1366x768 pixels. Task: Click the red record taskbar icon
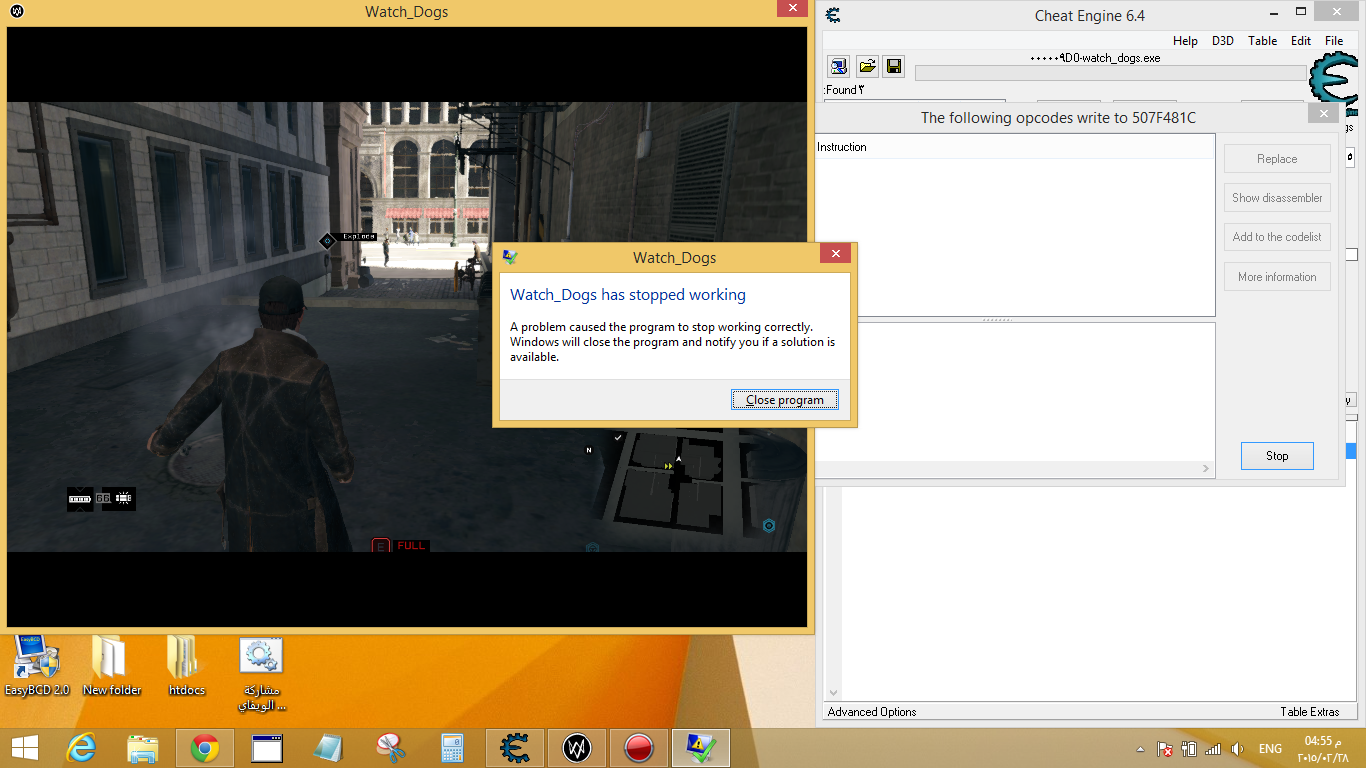point(638,748)
